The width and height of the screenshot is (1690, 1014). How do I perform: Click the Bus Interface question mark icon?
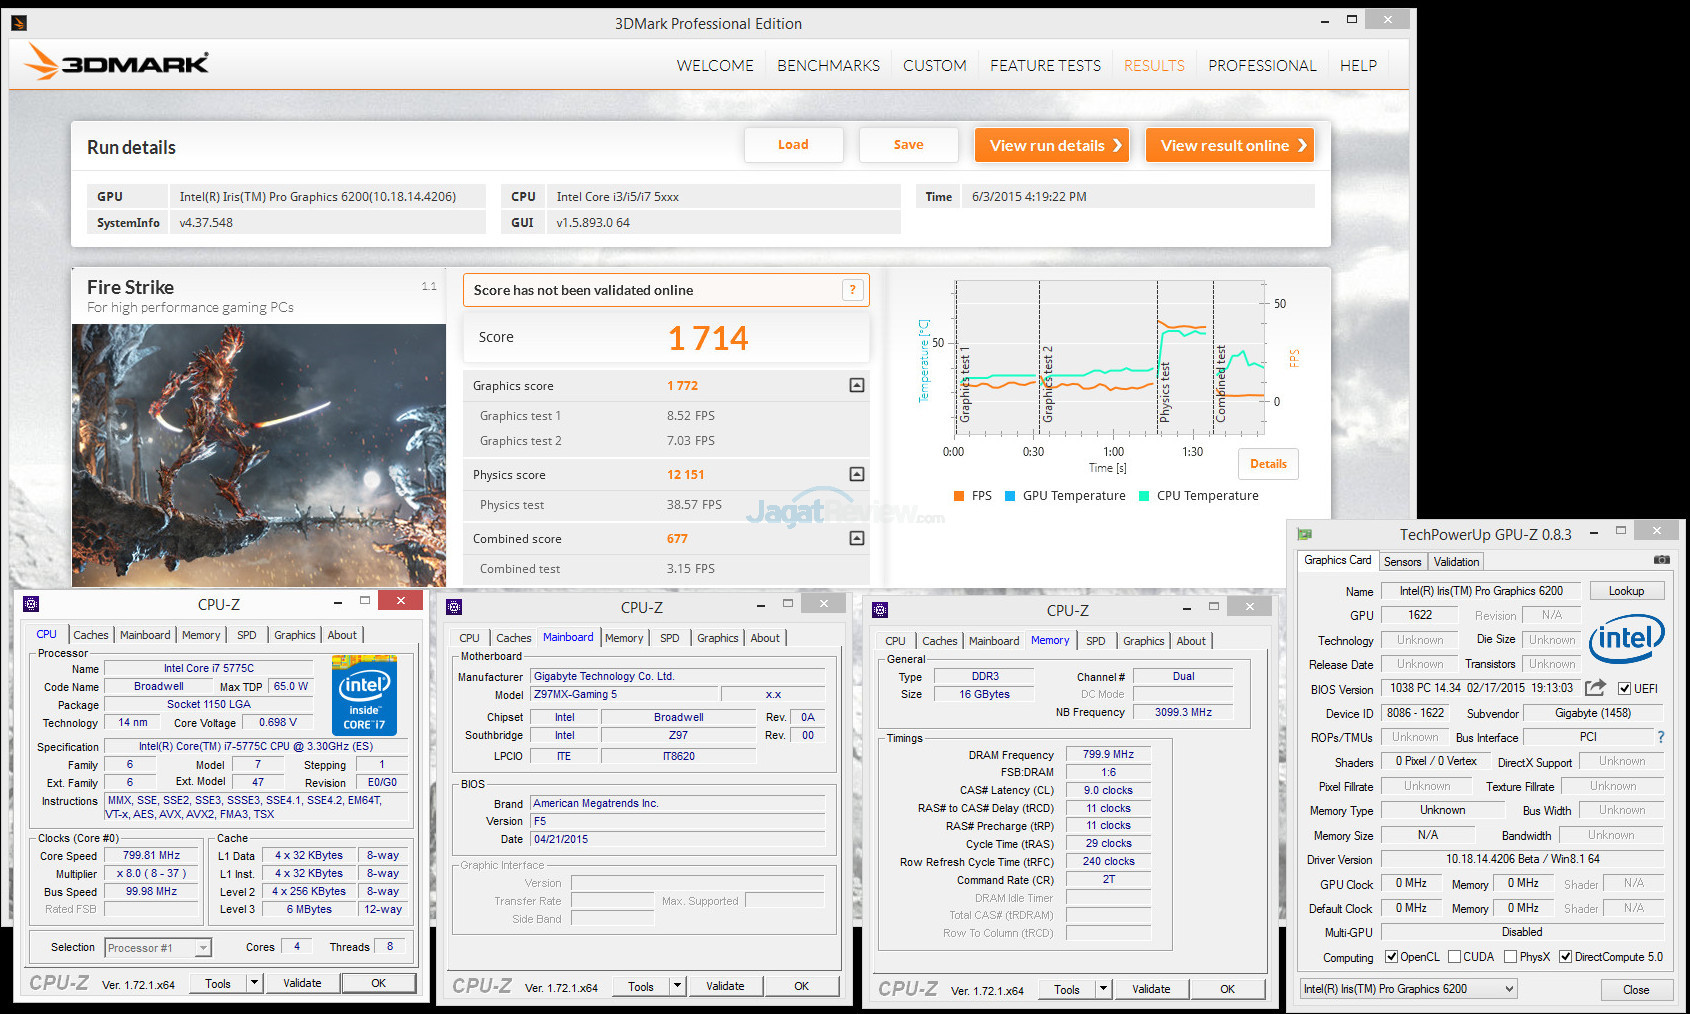click(x=1661, y=737)
